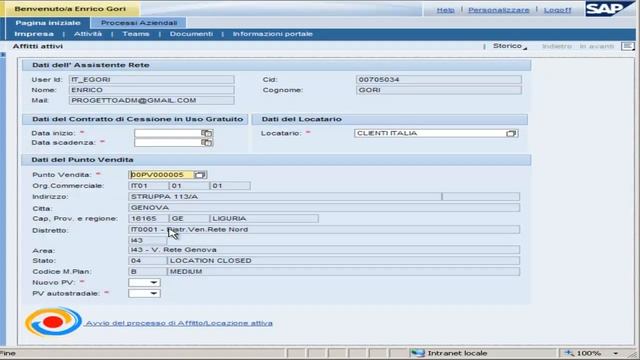Click the Org.Commerciale field IT01
Viewport: 640px width, 360px height.
pyautogui.click(x=148, y=186)
